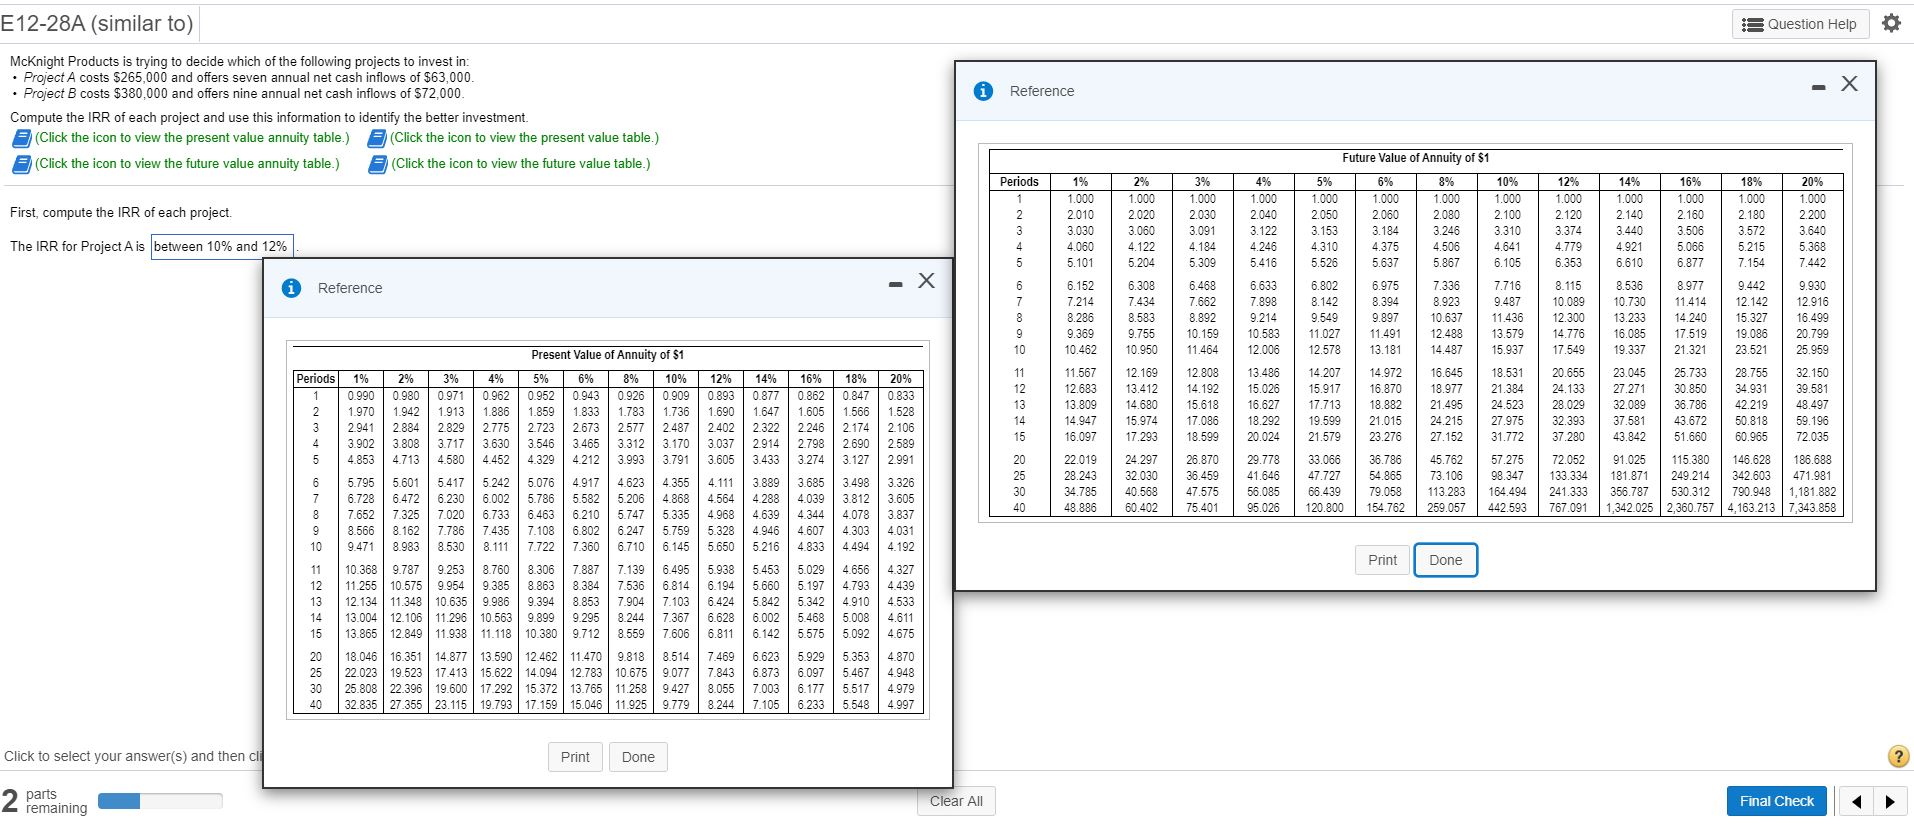Minimize the Future Value of Annuity reference window

[1818, 87]
